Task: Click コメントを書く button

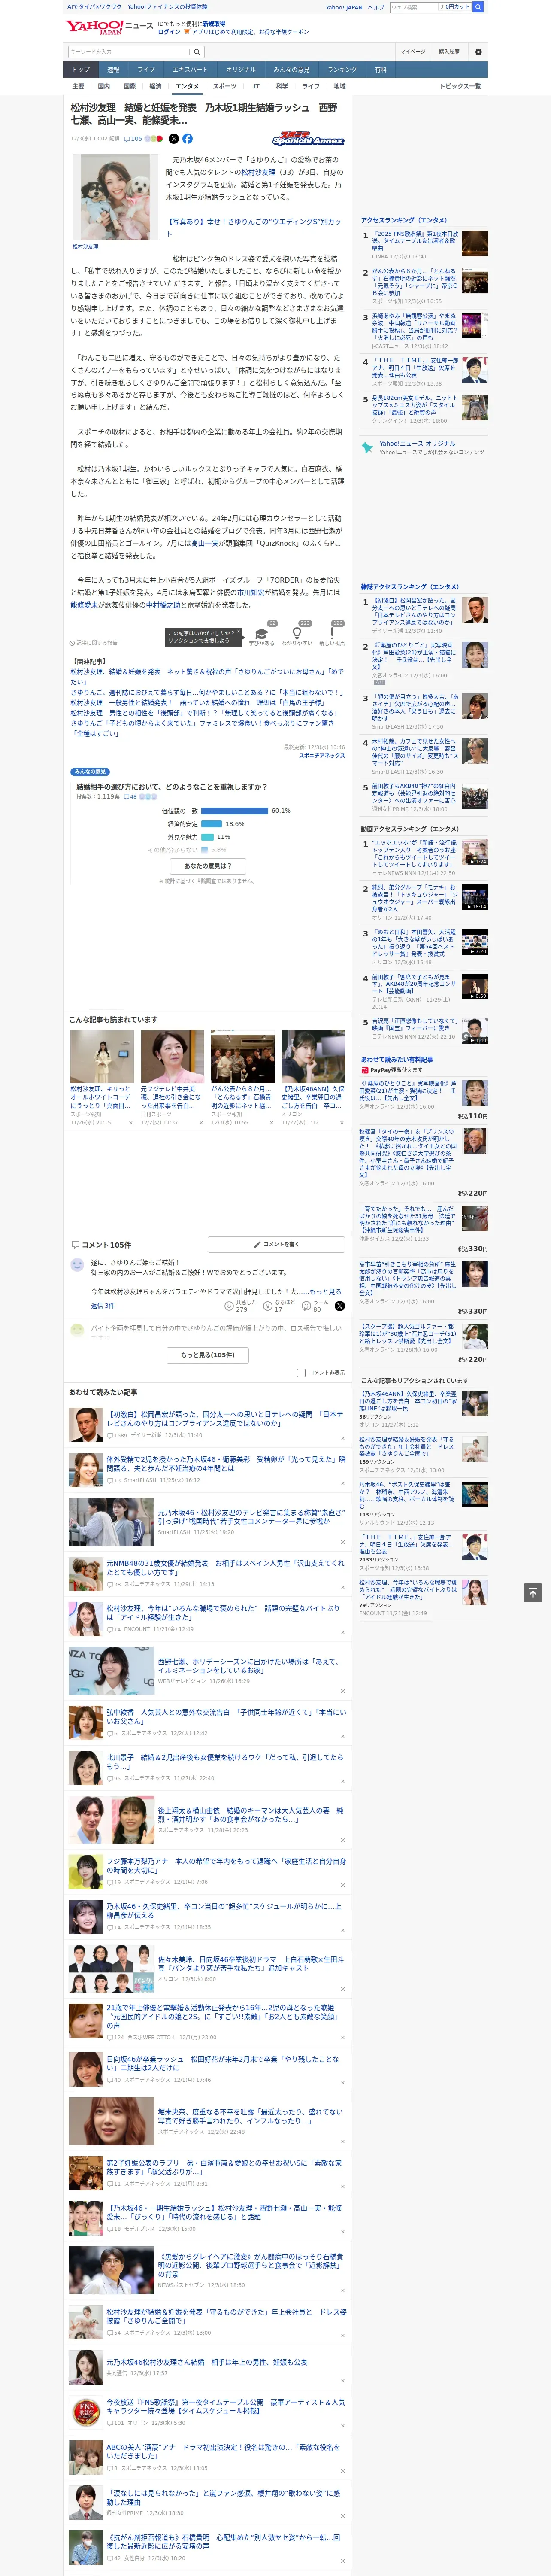Action: (x=276, y=1245)
